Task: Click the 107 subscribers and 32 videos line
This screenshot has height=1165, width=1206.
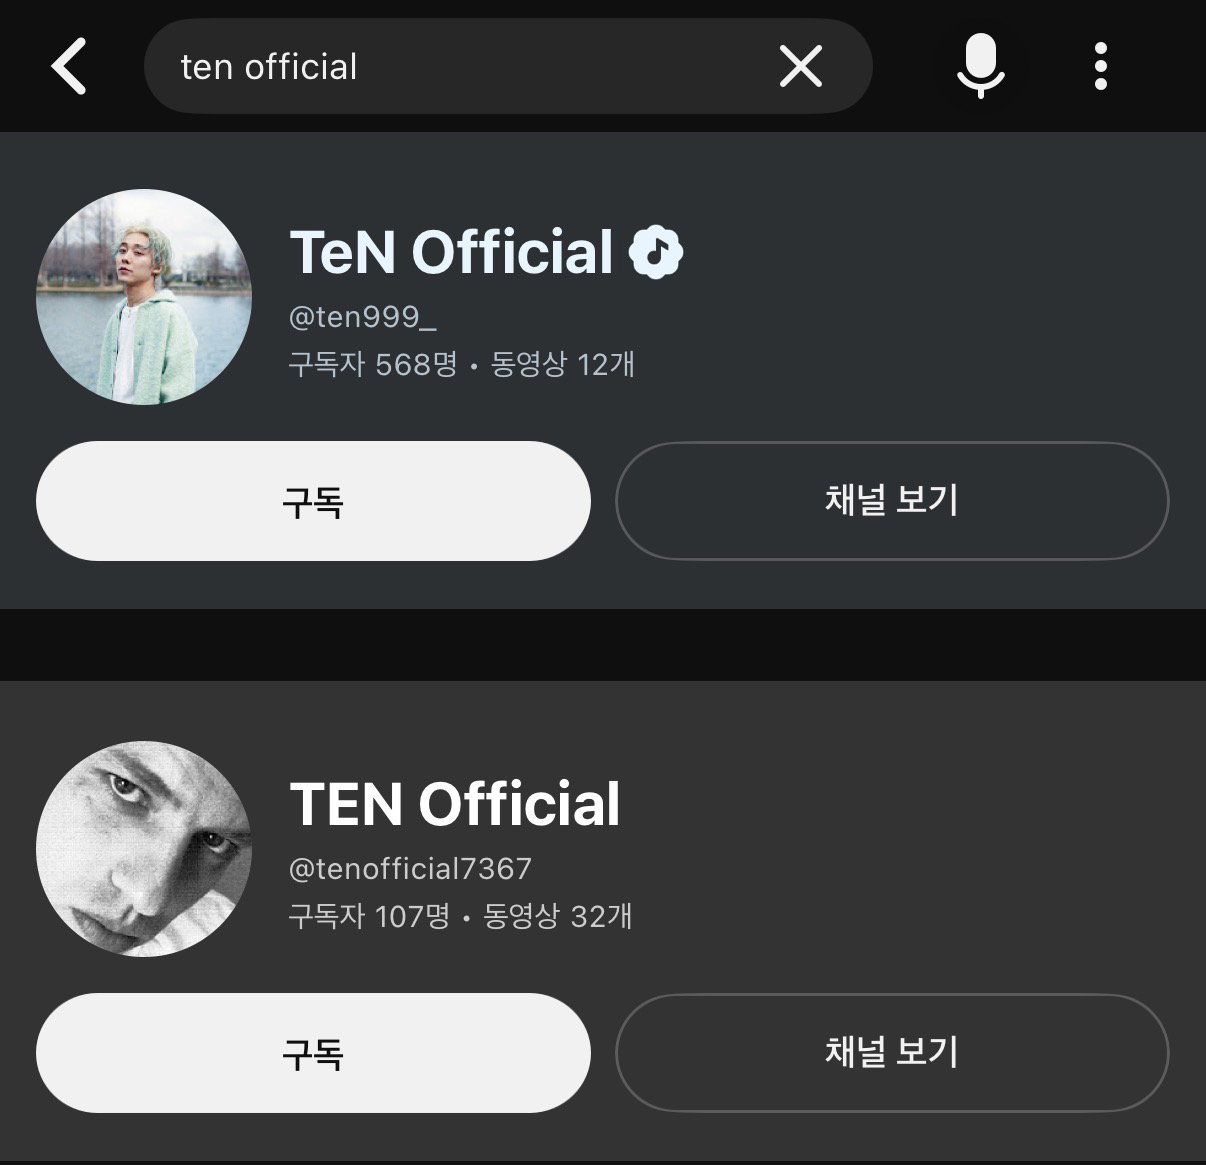Action: 460,916
